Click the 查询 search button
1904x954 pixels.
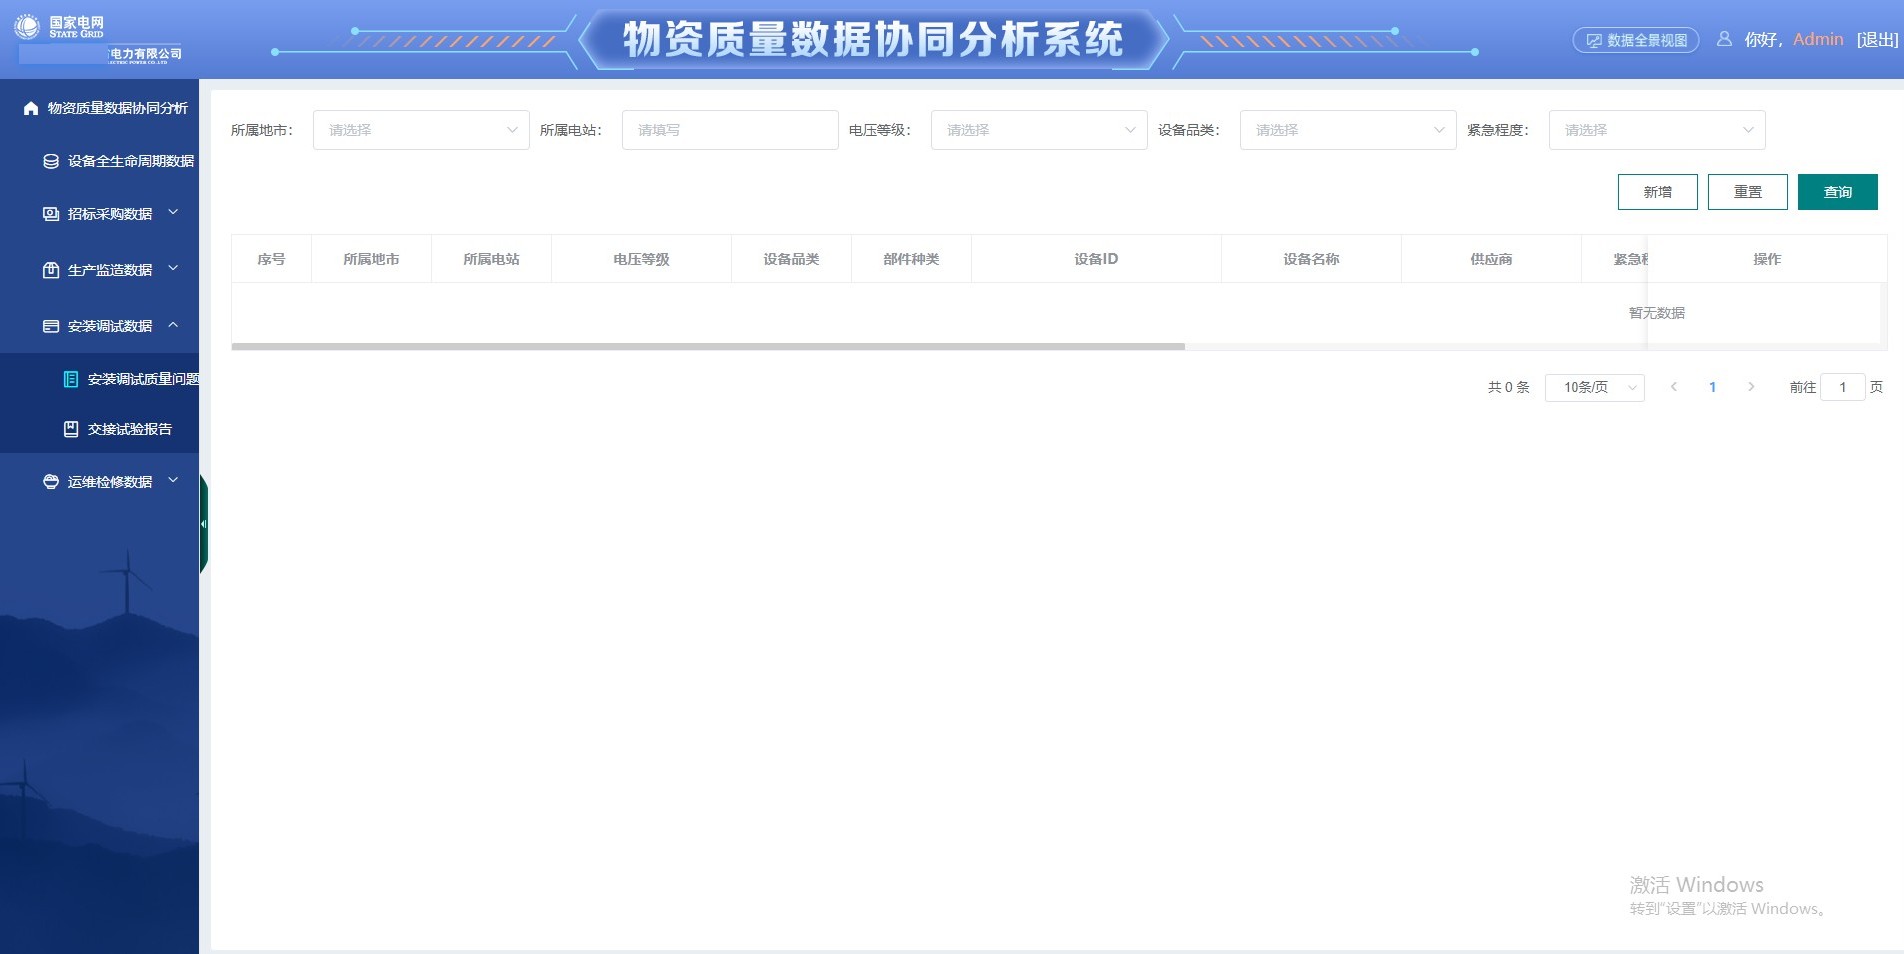(x=1838, y=191)
